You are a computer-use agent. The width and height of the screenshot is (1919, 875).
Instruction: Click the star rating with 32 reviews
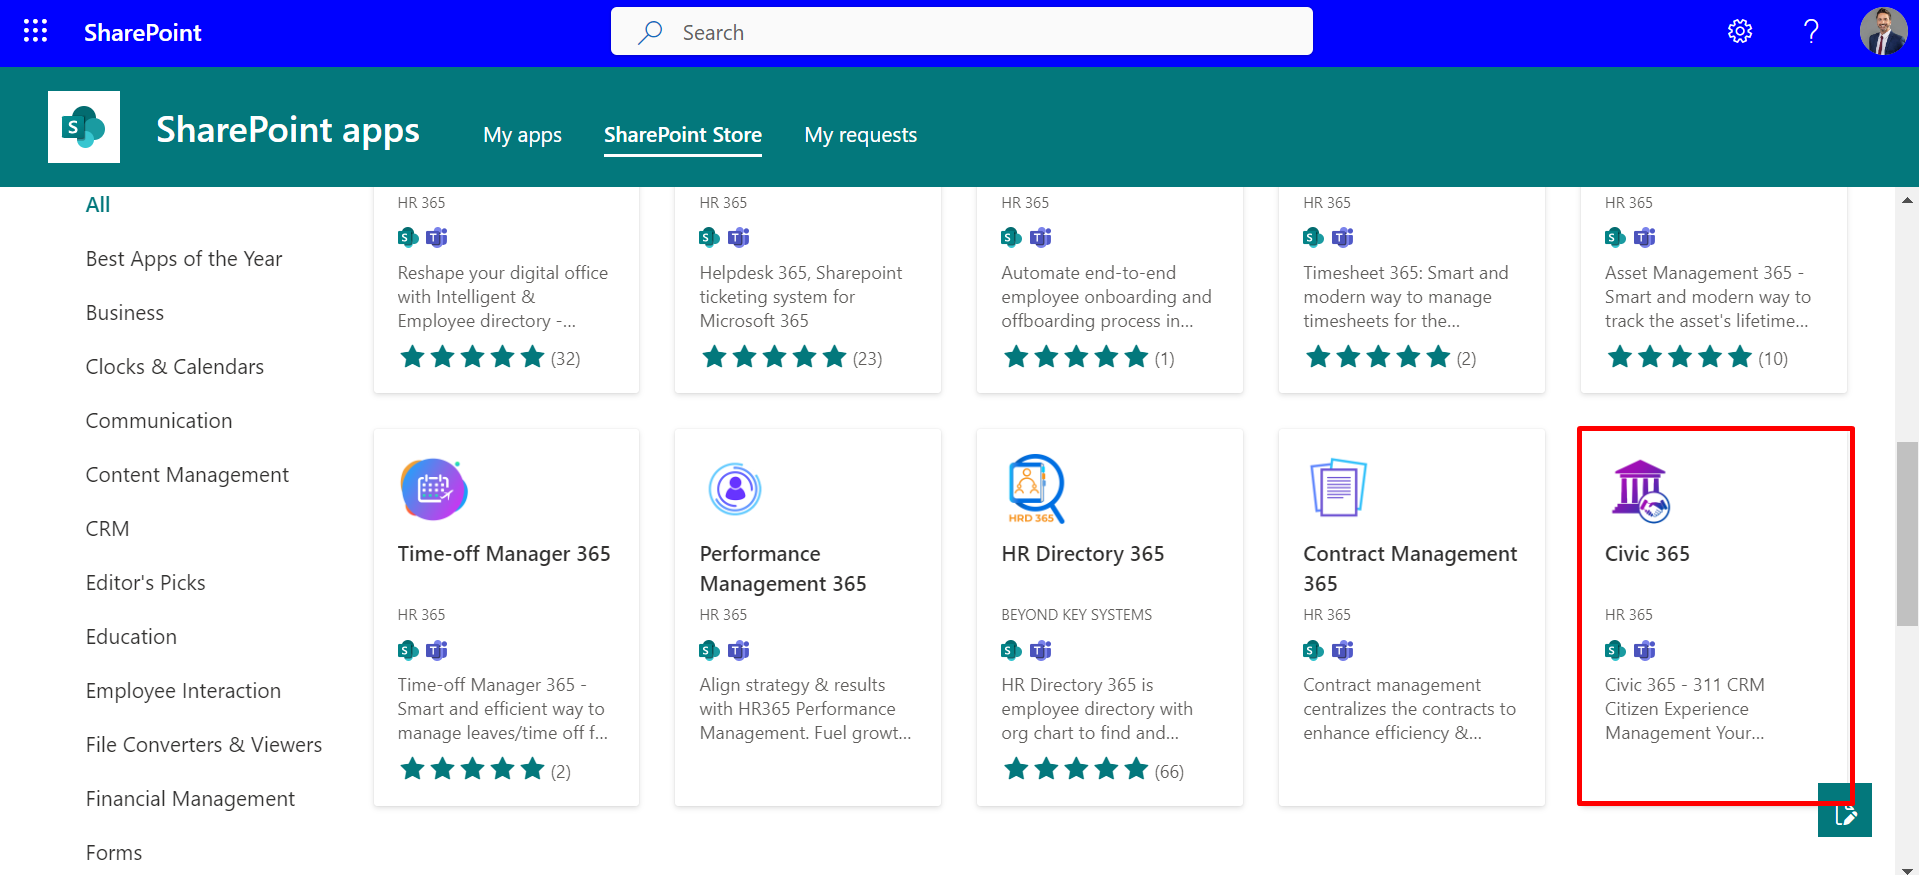489,357
